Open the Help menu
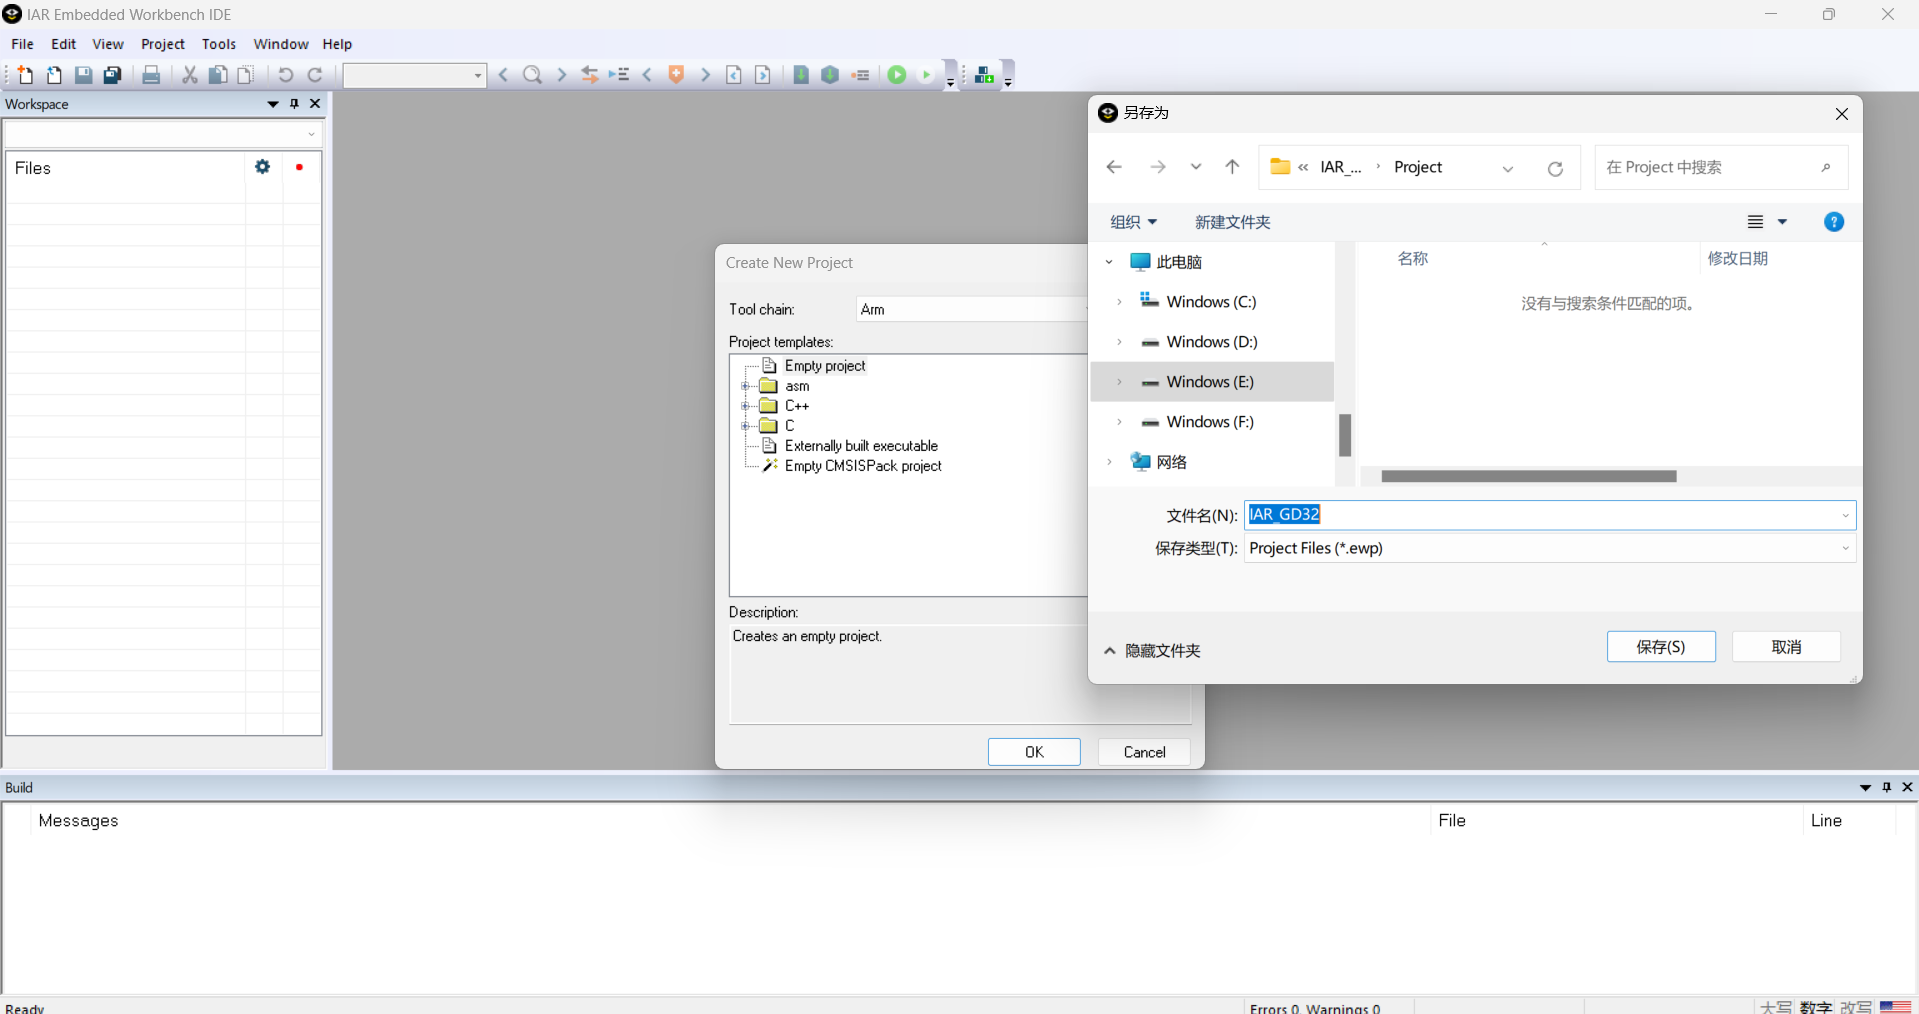The height and width of the screenshot is (1014, 1919). pos(337,44)
